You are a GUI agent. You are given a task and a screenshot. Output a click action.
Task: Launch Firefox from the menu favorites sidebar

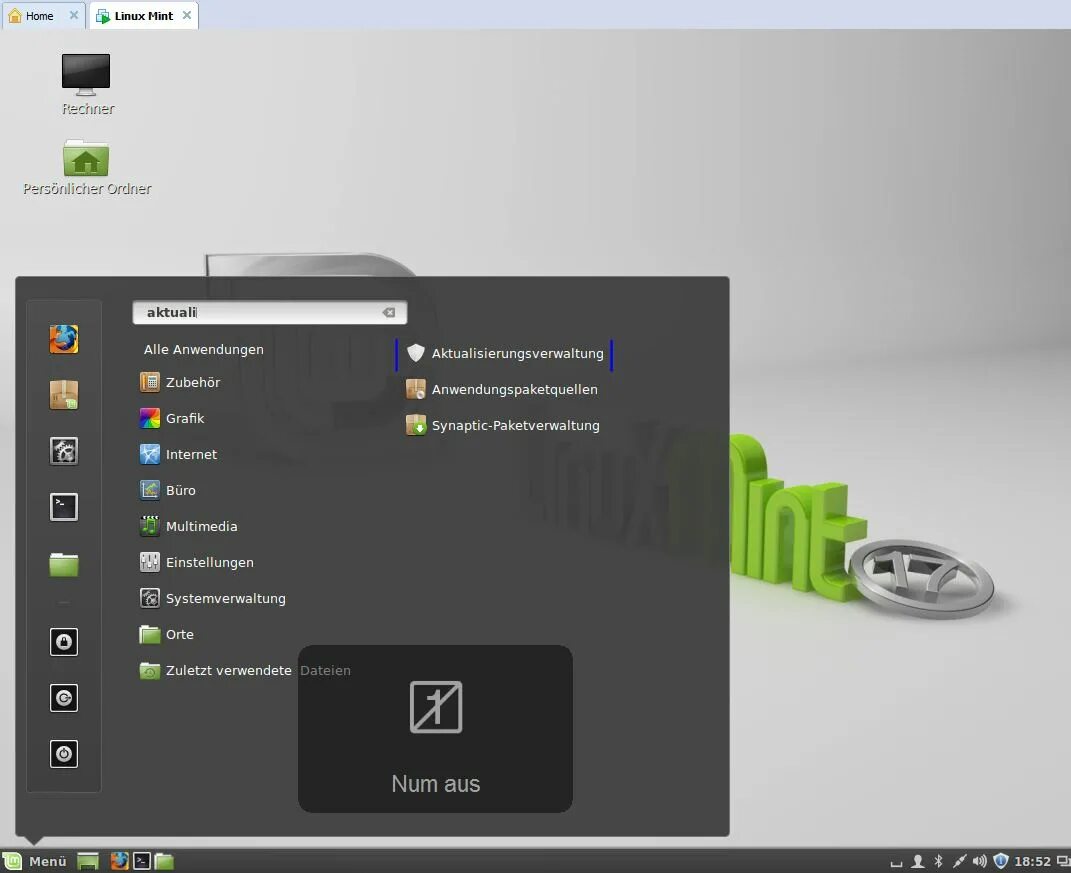64,339
